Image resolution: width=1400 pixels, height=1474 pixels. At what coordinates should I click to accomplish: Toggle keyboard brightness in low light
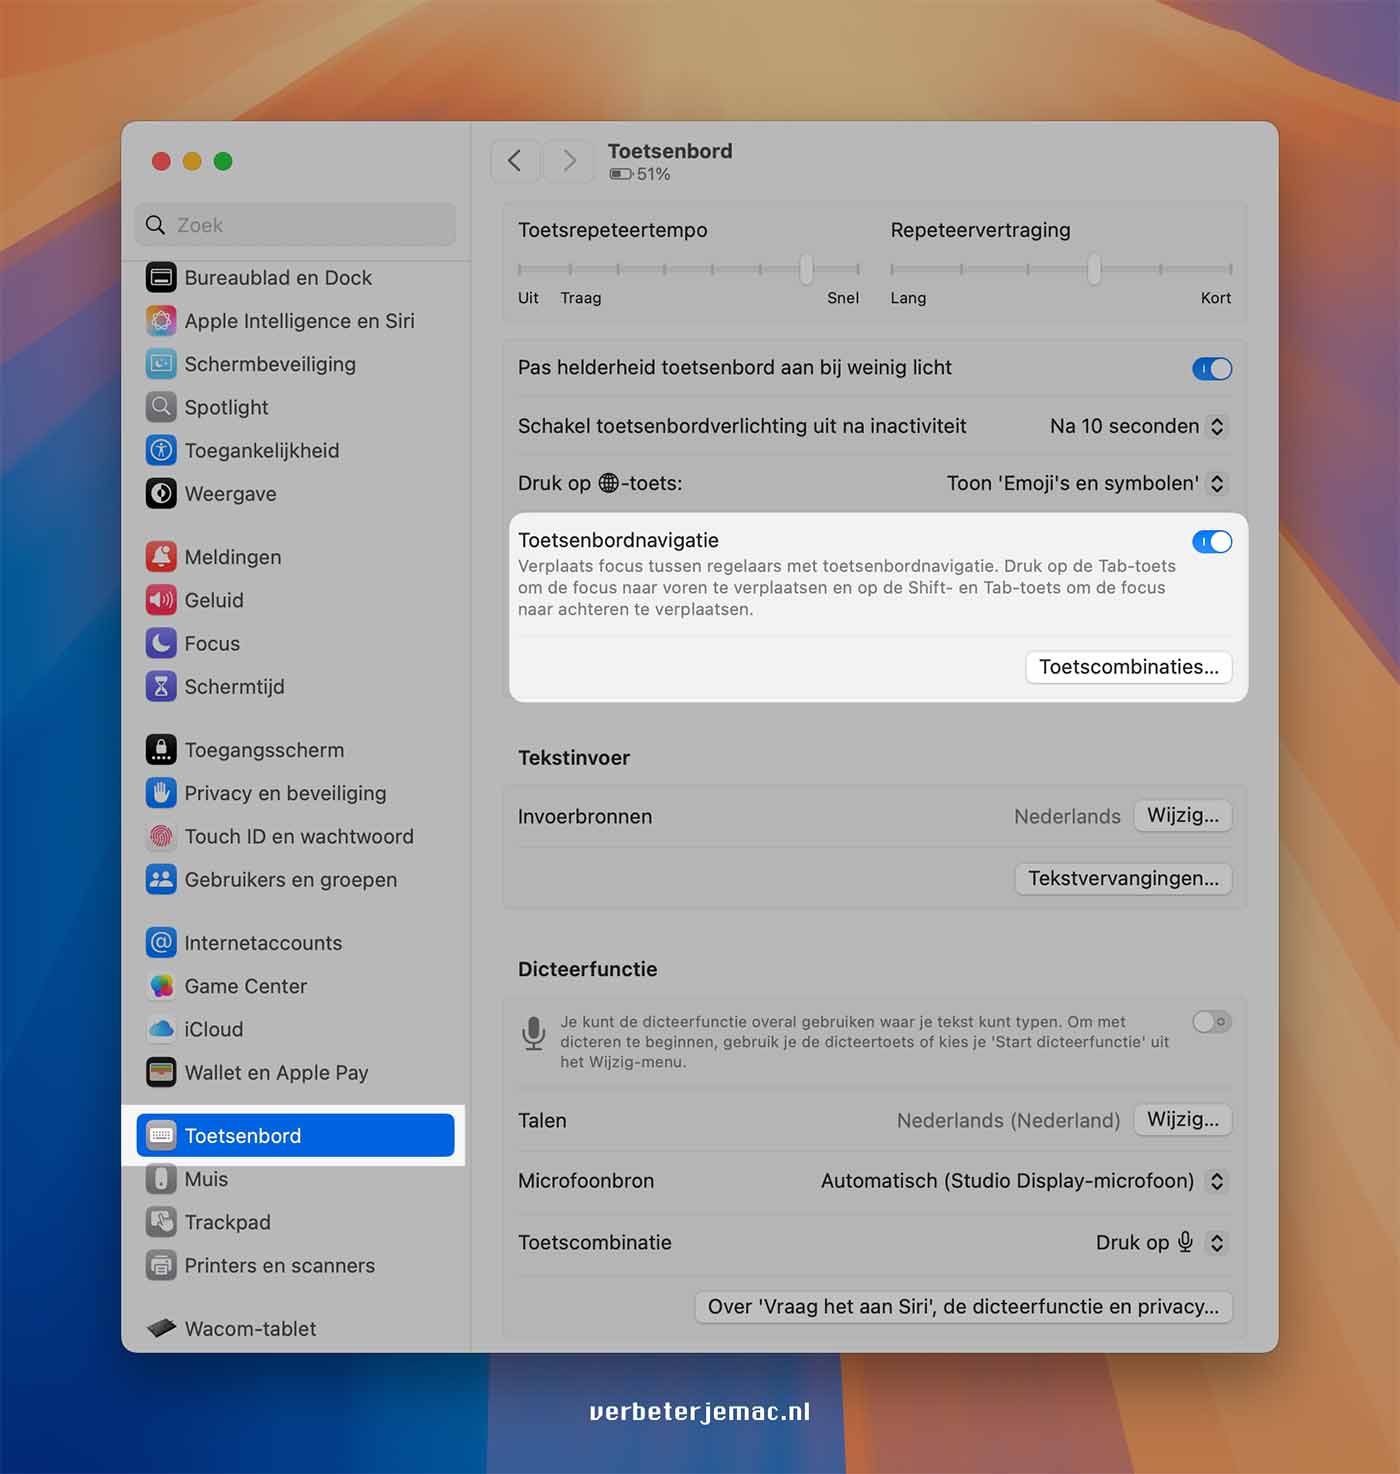click(x=1212, y=369)
